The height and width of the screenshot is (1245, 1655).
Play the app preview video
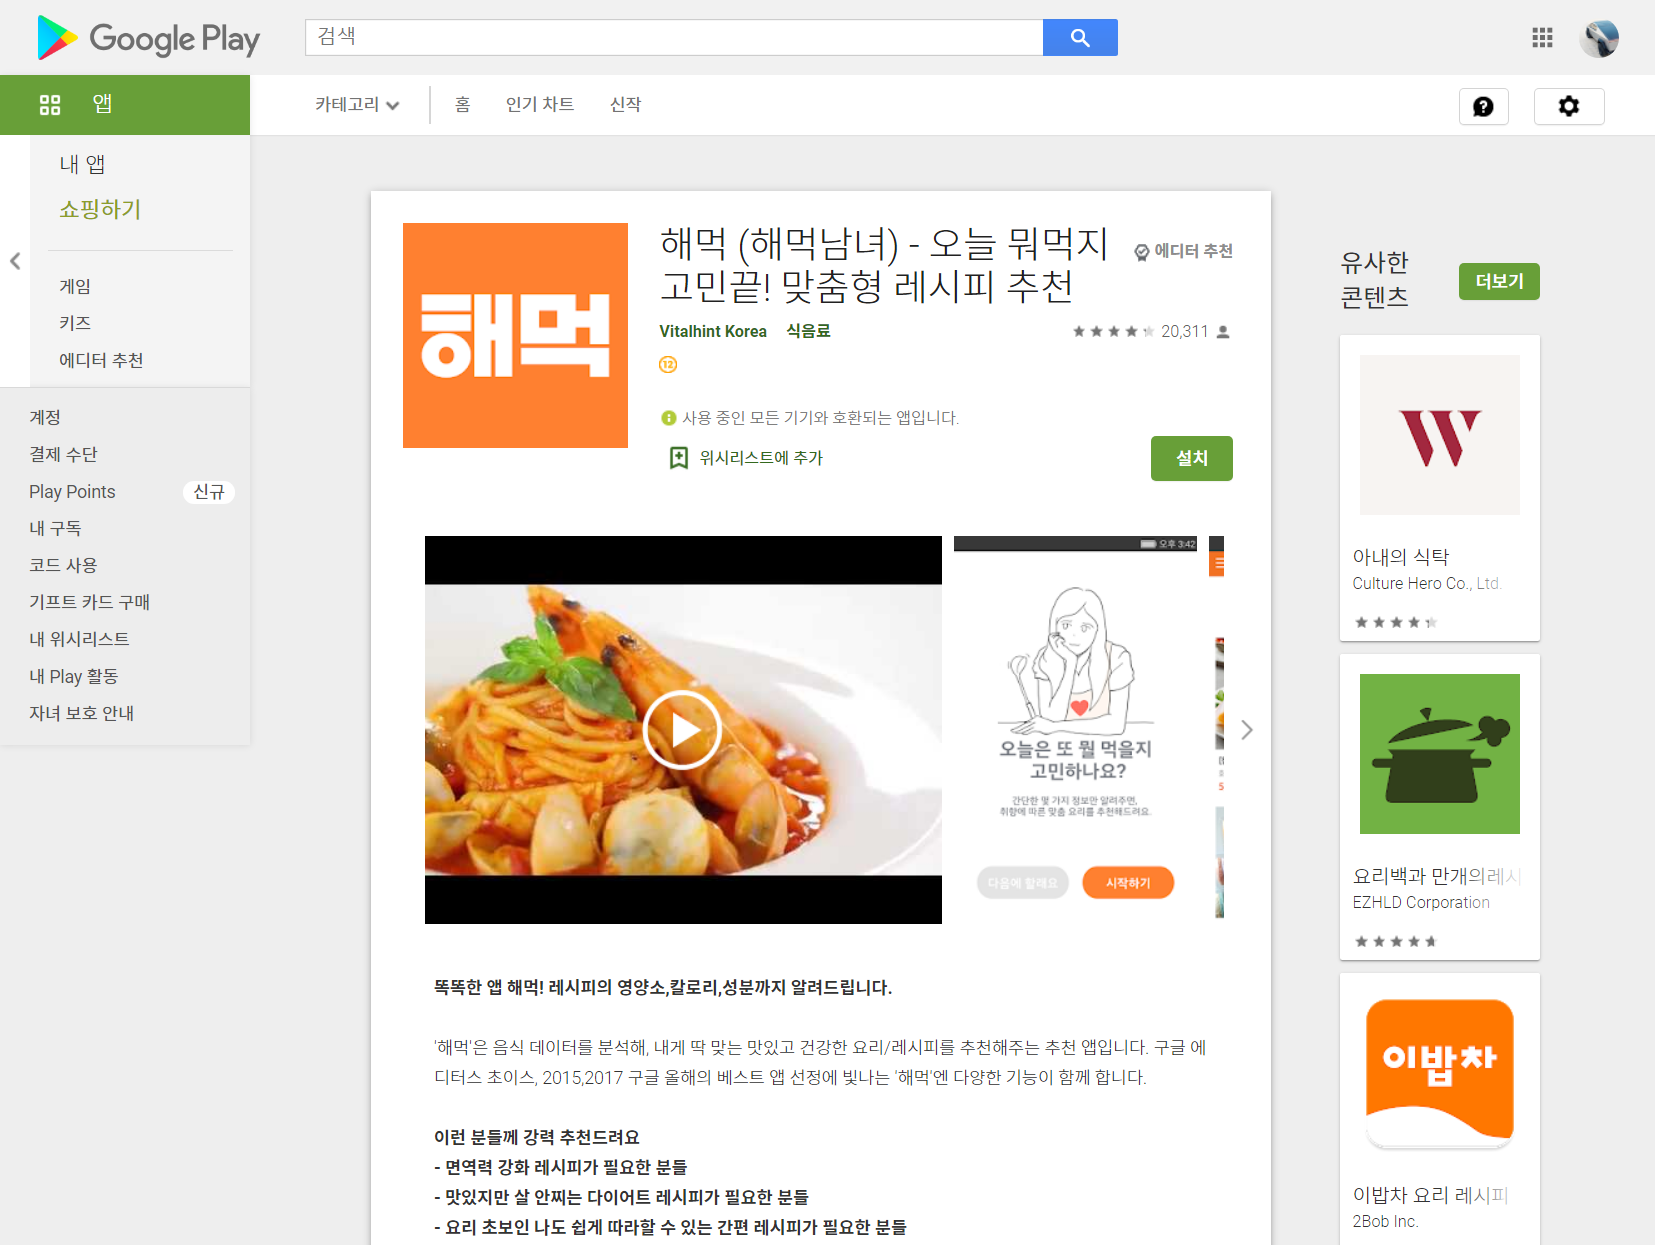682,730
